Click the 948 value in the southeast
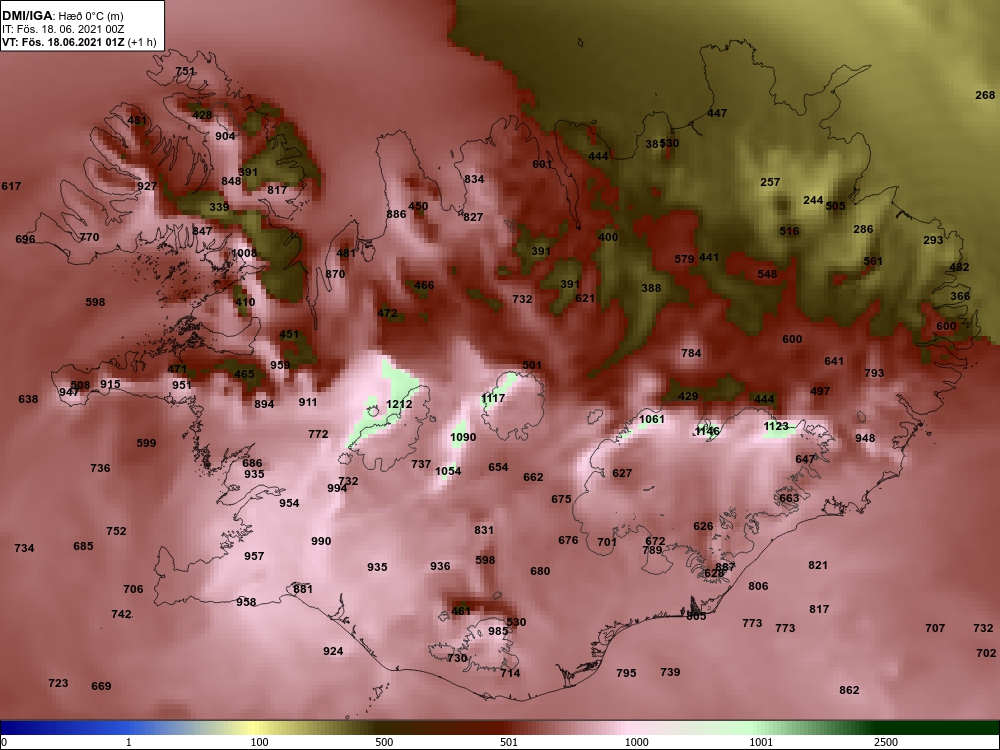Image resolution: width=1000 pixels, height=750 pixels. click(865, 438)
